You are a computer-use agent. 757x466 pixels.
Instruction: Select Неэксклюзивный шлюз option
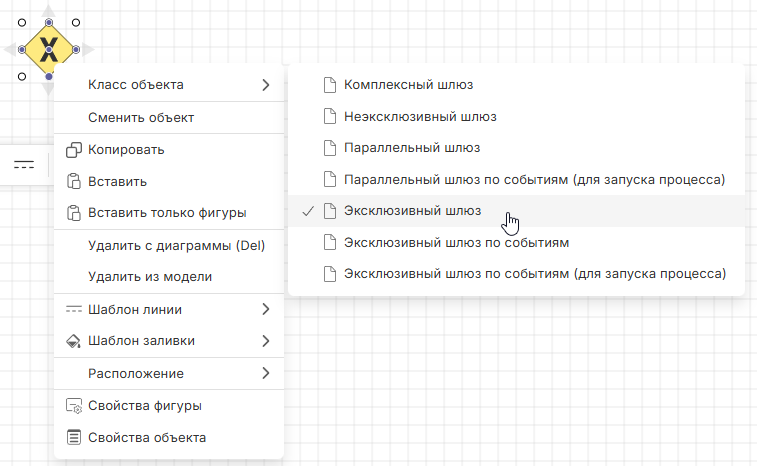(420, 117)
